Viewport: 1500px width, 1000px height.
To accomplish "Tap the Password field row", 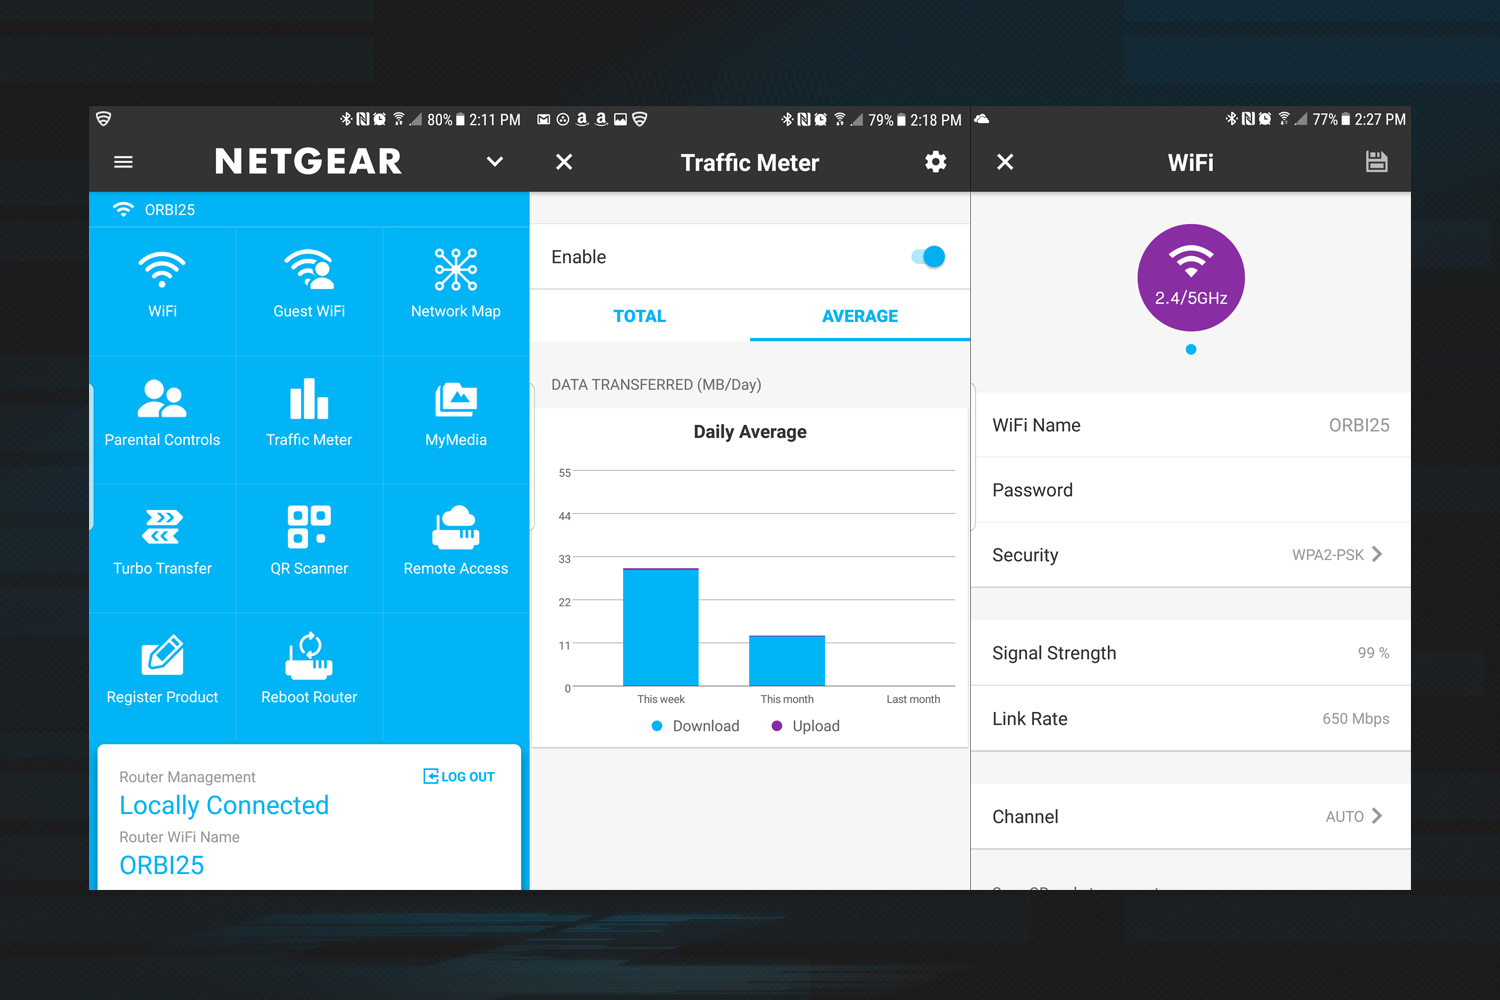I will (1191, 490).
